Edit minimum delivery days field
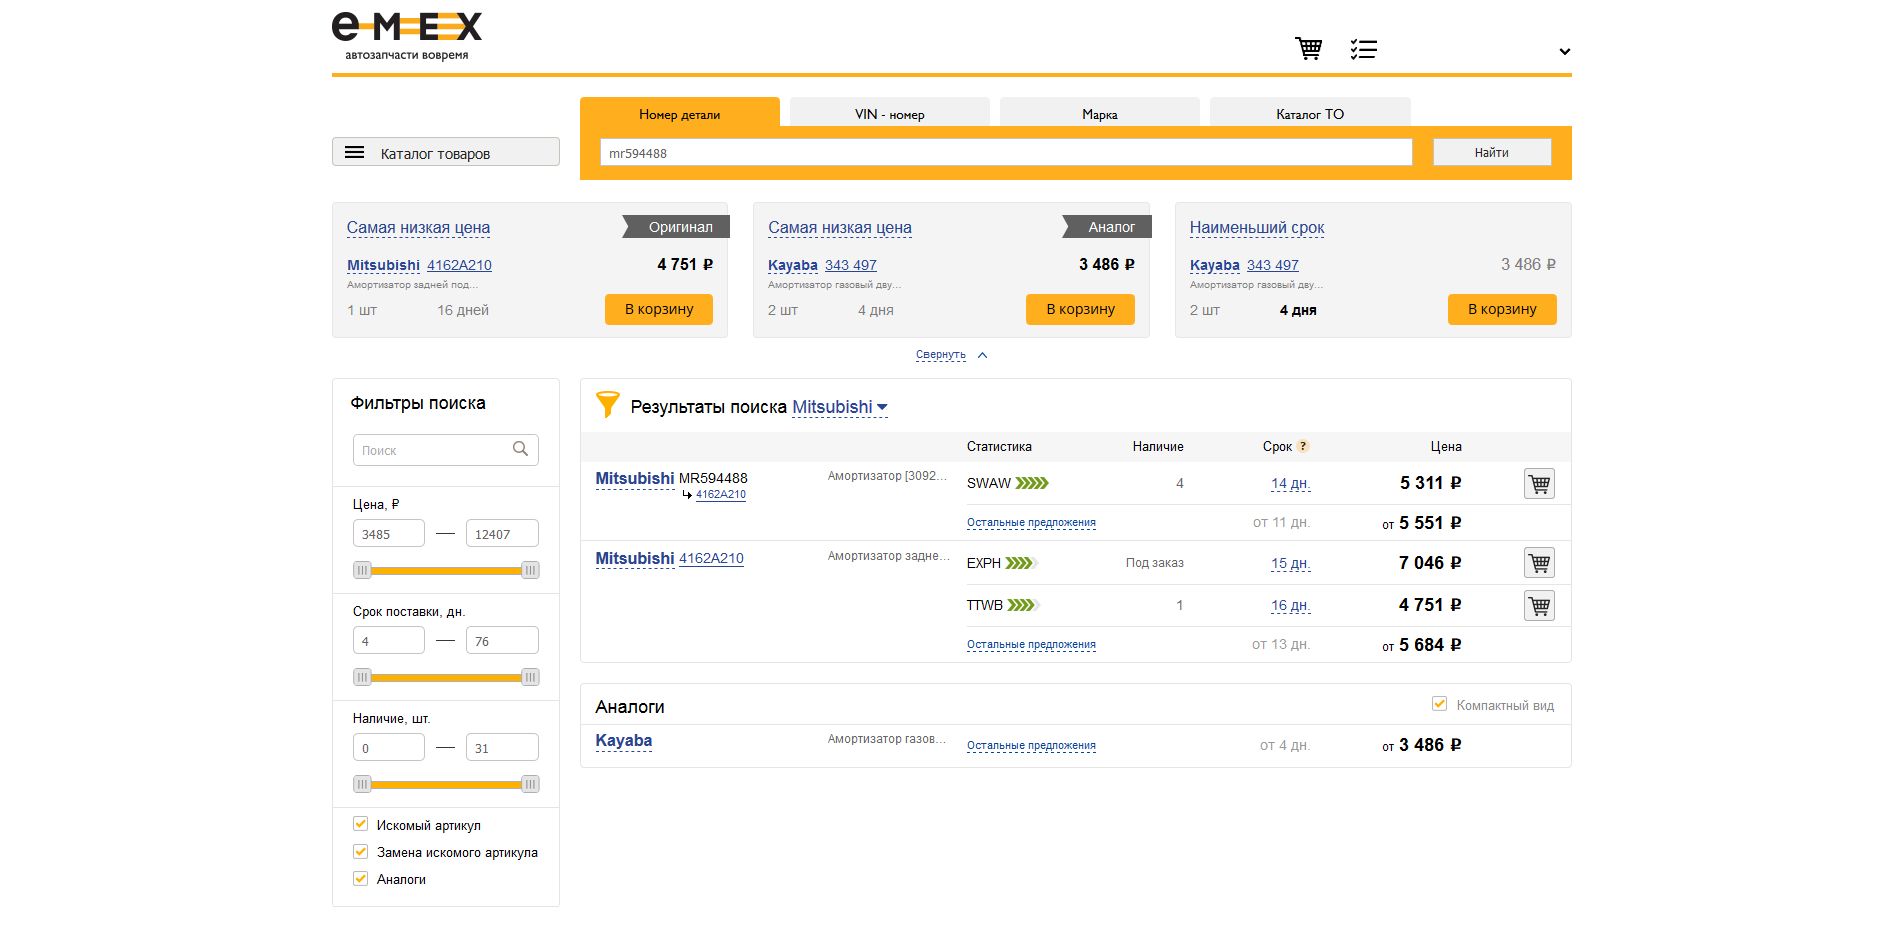Image resolution: width=1903 pixels, height=943 pixels. pos(389,641)
